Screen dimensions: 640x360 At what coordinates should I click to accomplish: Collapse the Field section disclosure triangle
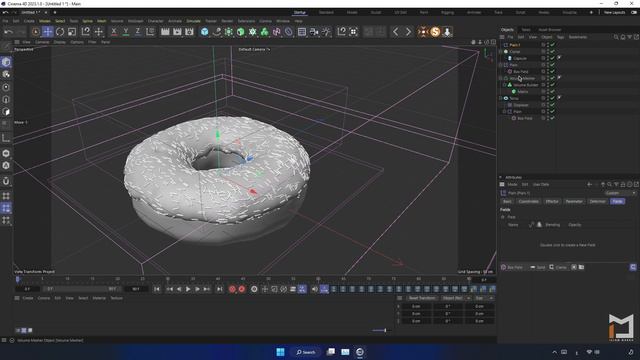(503, 217)
